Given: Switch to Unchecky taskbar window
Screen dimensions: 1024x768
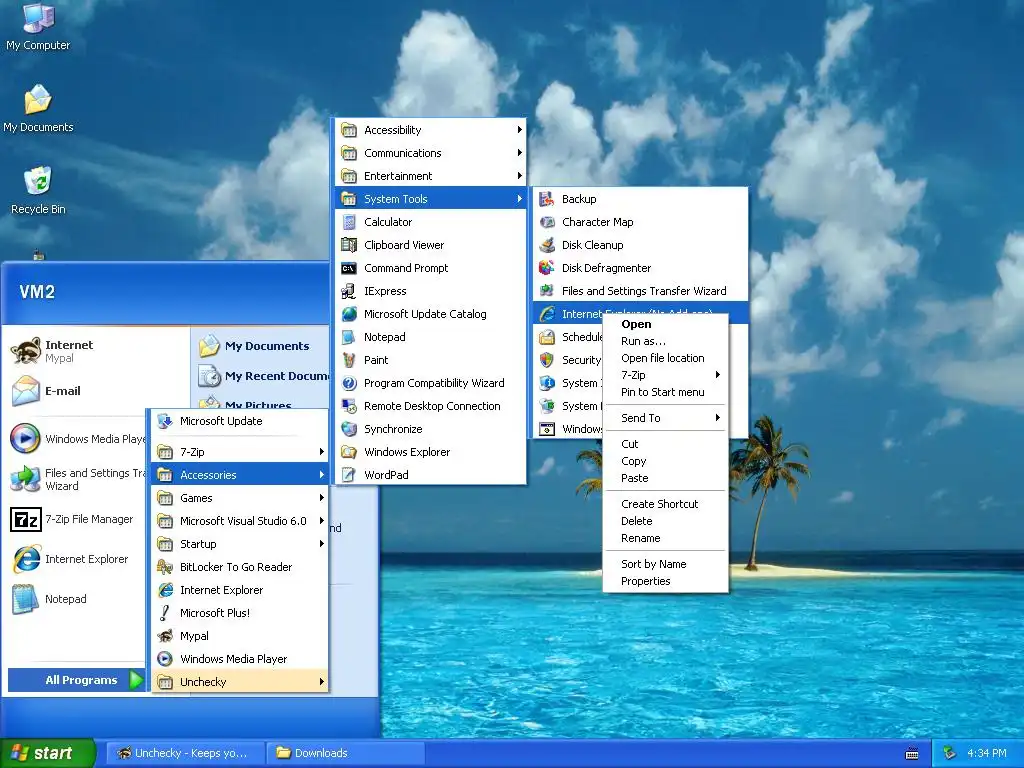Looking at the screenshot, I should coord(185,753).
